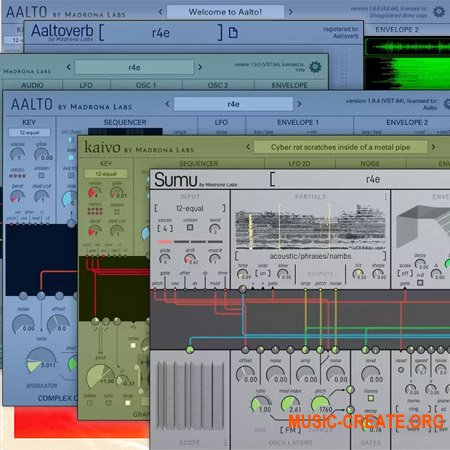
Task: Open Aalto 12-equal key scale dropdown
Action: coord(29,133)
